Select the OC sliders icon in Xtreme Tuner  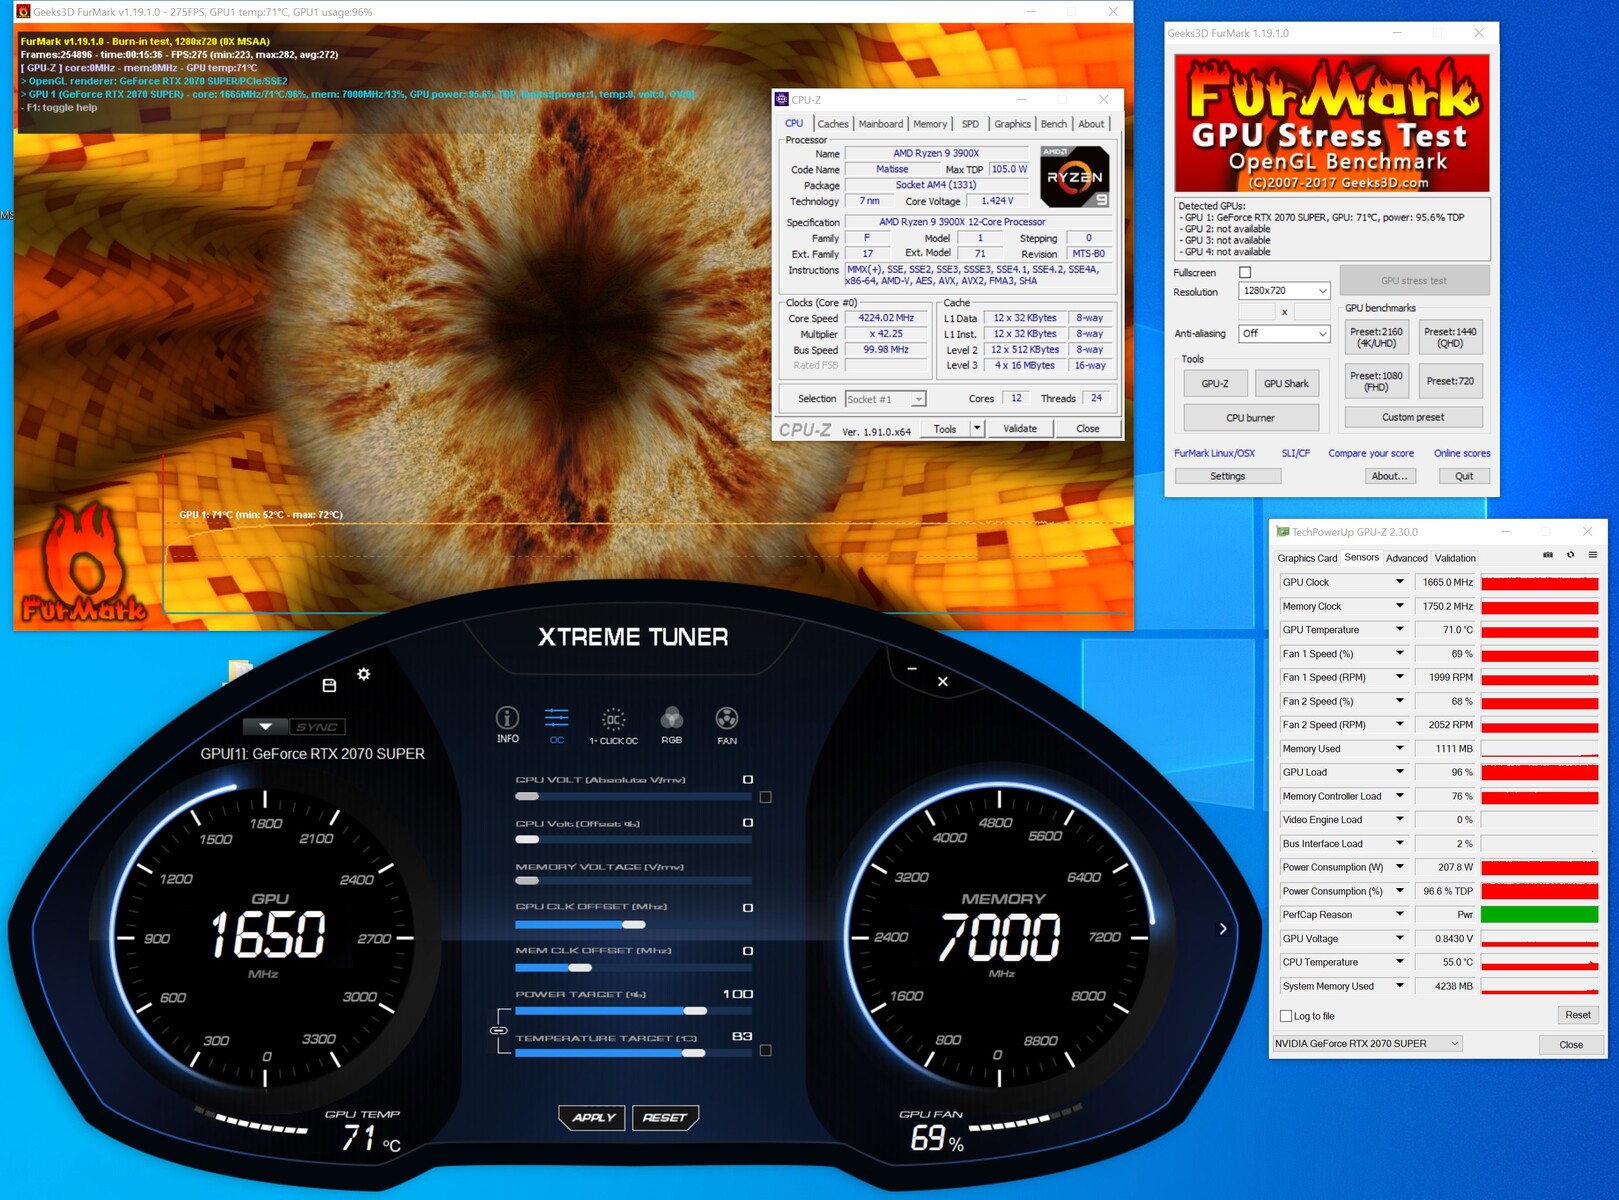[556, 724]
